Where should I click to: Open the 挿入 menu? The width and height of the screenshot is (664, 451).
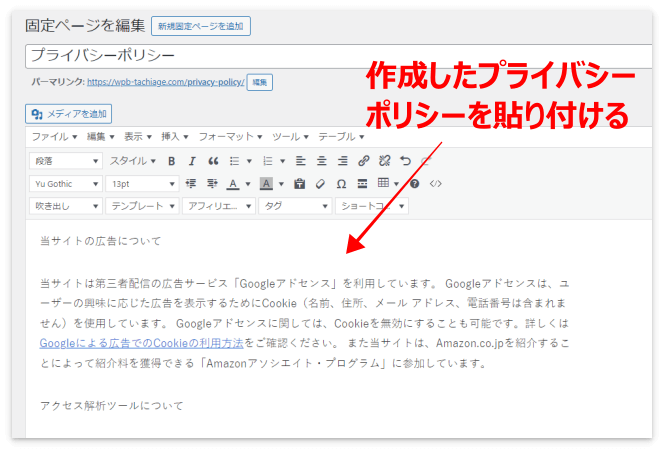174,137
